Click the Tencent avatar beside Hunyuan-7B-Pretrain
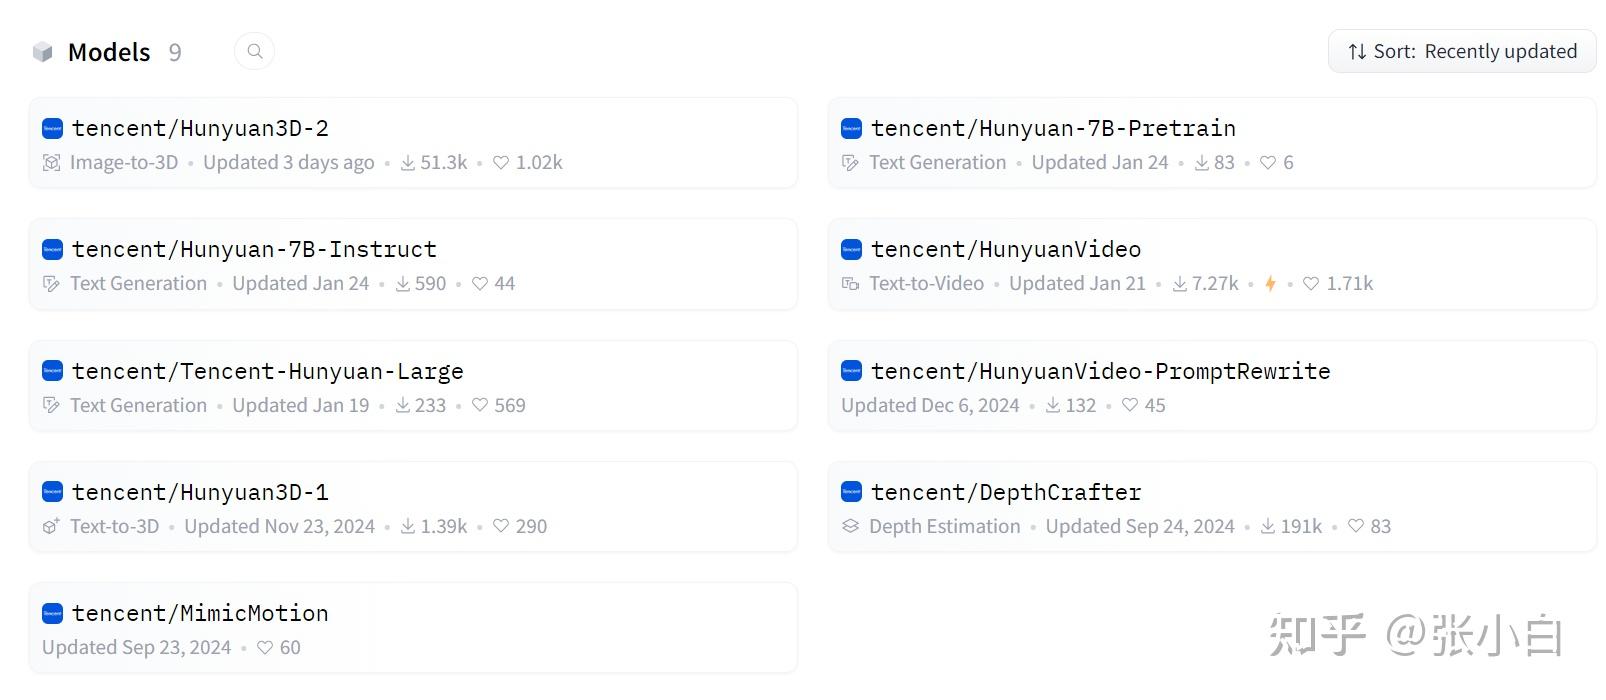Screen dimensions: 1606x700 [x=851, y=128]
